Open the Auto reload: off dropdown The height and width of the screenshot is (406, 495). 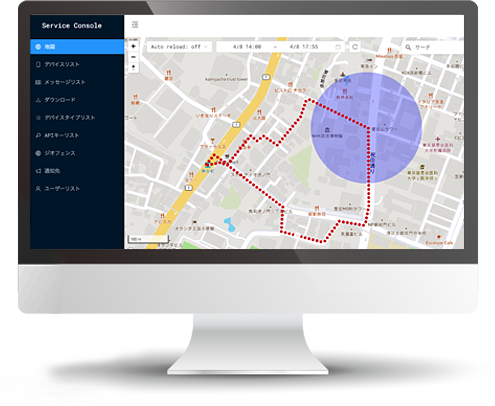179,47
